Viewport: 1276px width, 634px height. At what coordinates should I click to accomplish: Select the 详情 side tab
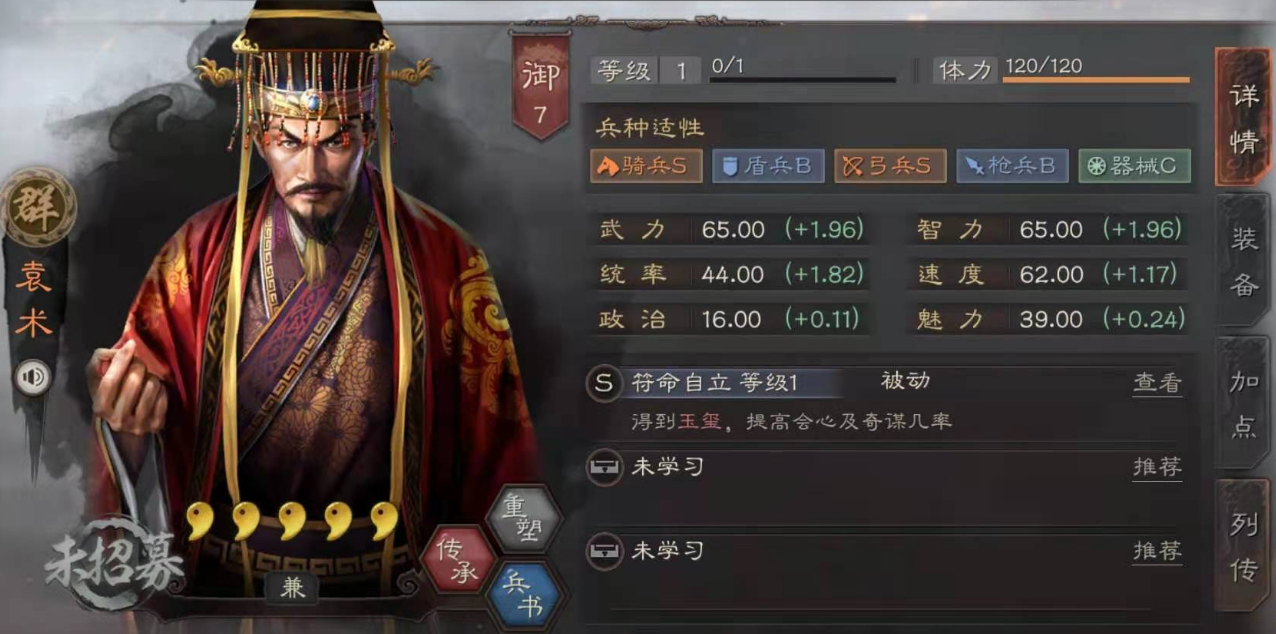pyautogui.click(x=1243, y=117)
